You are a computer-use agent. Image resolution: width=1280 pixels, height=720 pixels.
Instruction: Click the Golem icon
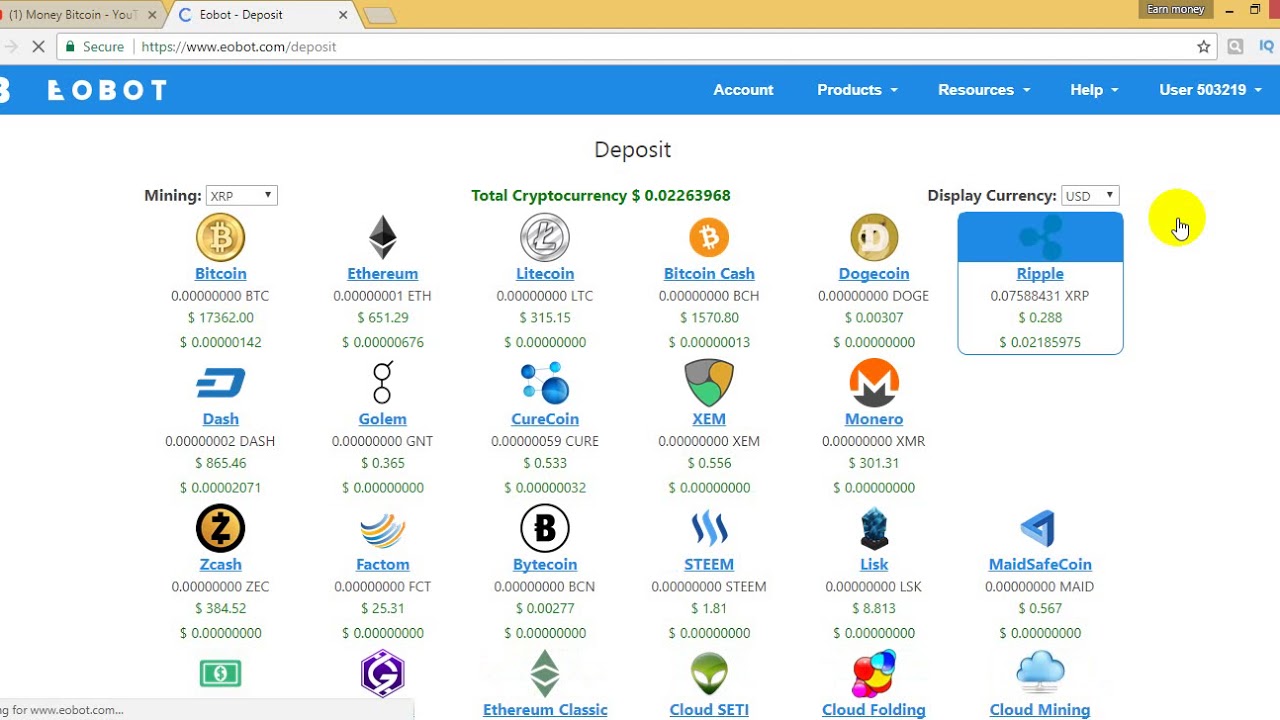382,383
